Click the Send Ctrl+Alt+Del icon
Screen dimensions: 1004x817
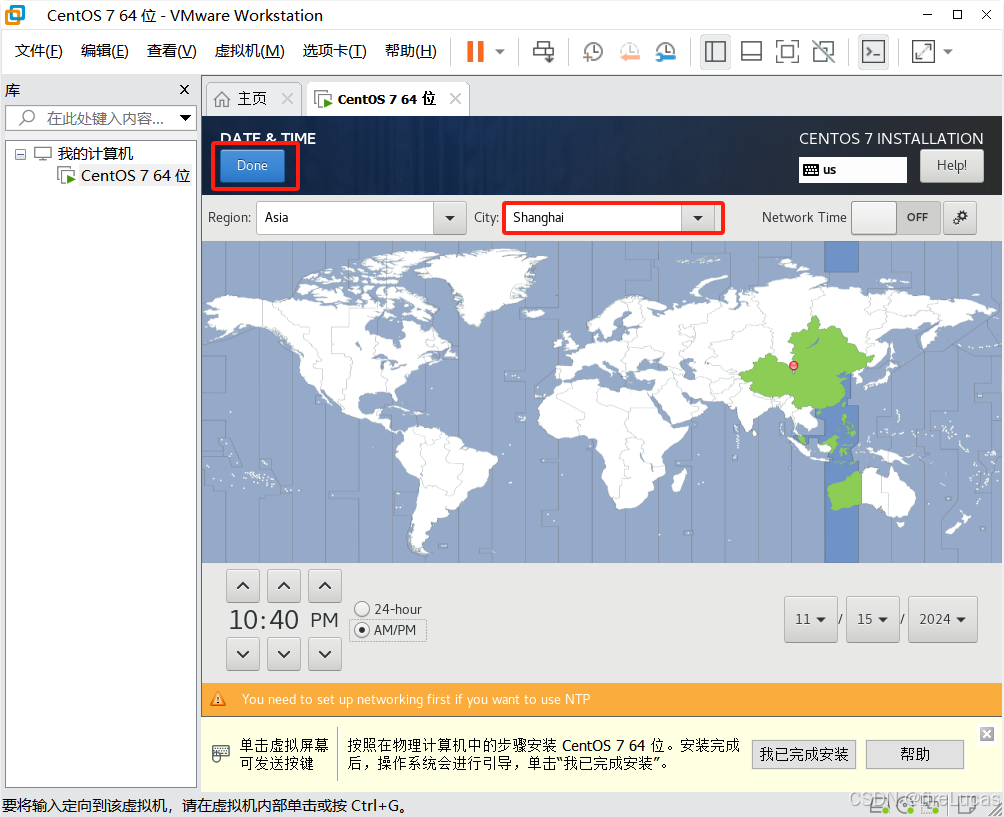click(544, 51)
